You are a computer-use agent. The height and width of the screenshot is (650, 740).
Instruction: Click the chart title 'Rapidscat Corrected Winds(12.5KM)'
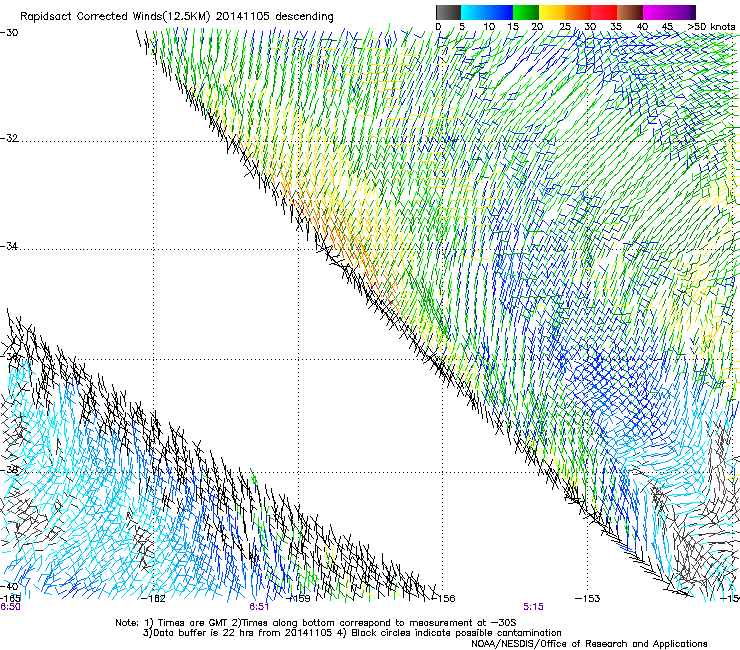(x=115, y=16)
